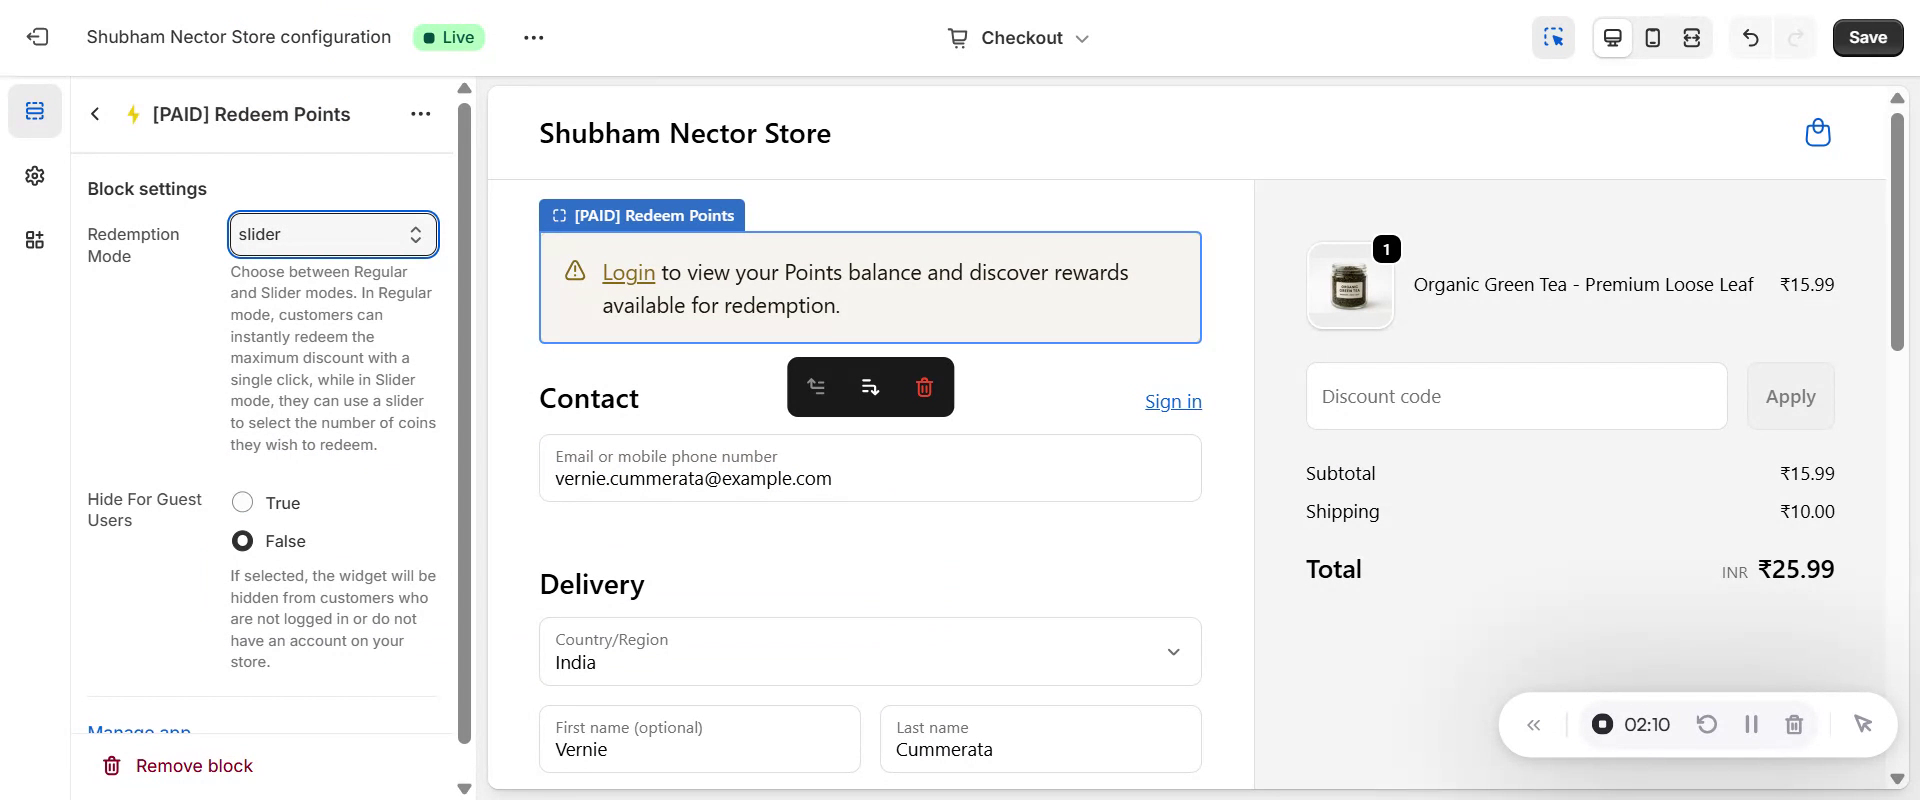Click the Shipping ₹10.00 value
Viewport: 1920px width, 800px height.
point(1807,511)
